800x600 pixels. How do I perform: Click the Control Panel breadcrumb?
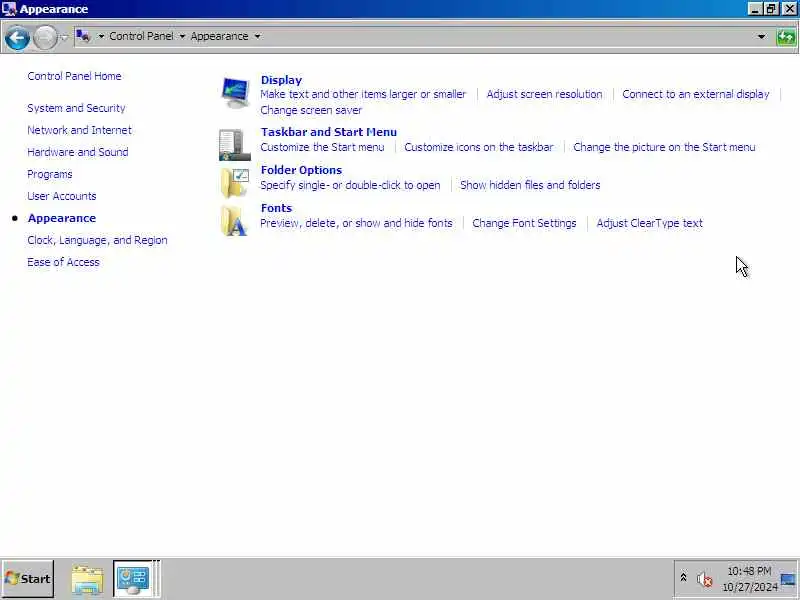pos(141,36)
